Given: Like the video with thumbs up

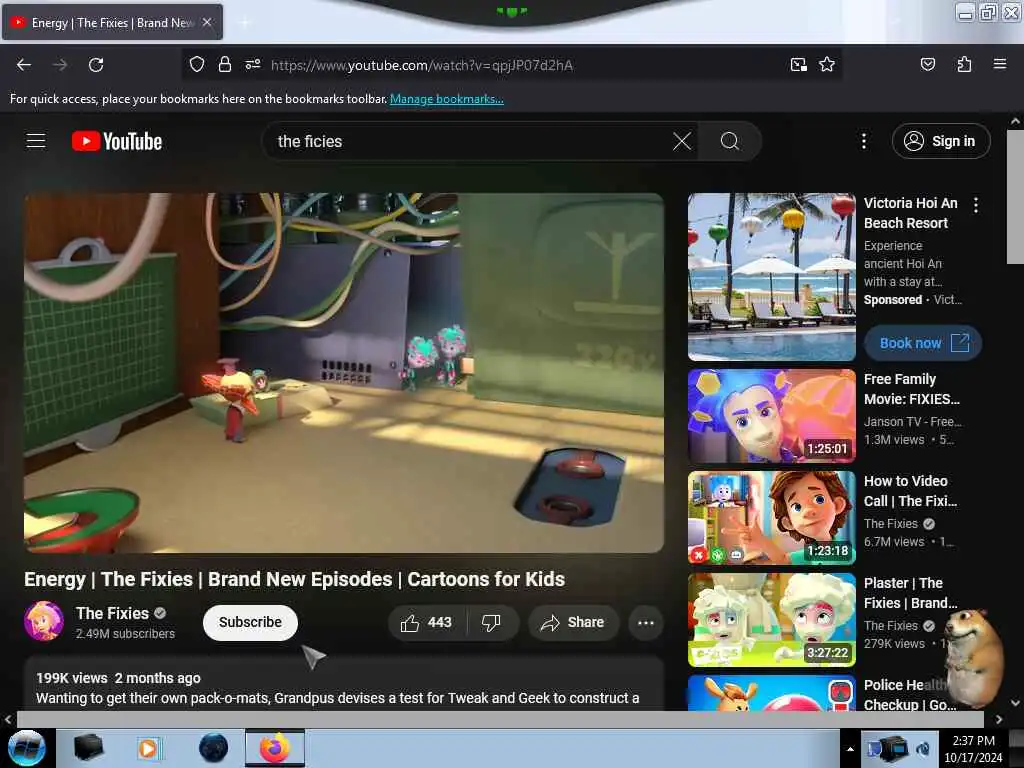Looking at the screenshot, I should tap(428, 622).
